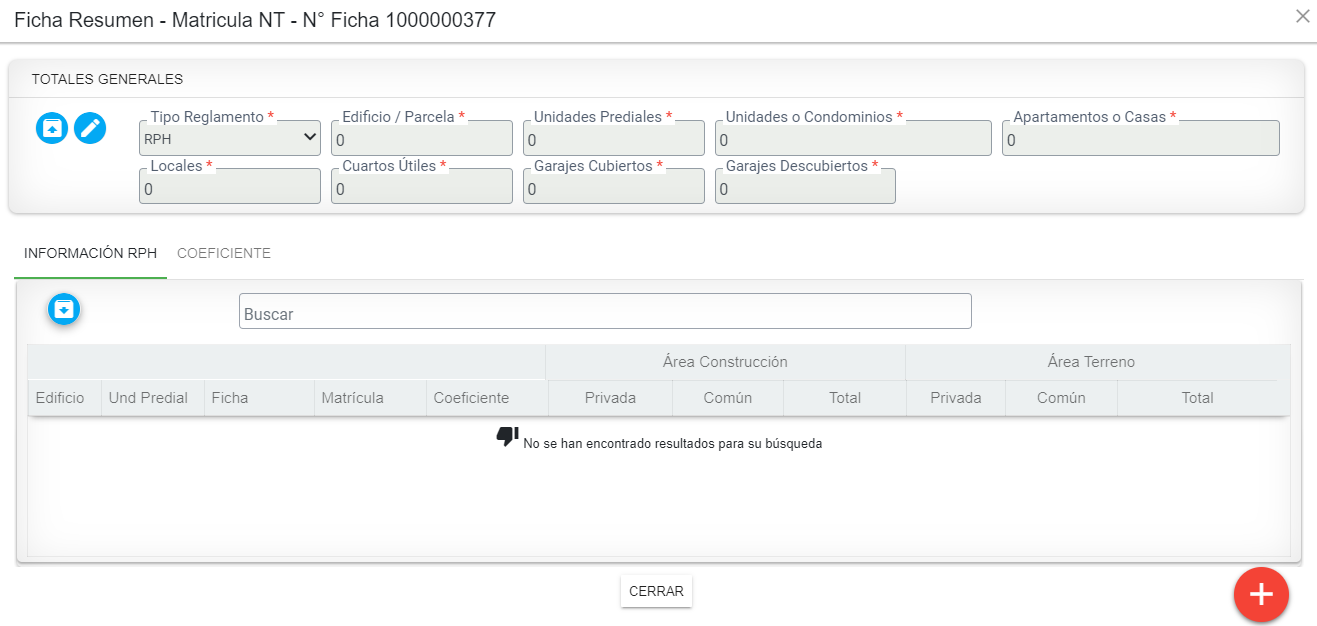Viewport: 1317px width, 626px height.
Task: Click the Edificio / Parcela field
Action: coord(421,139)
